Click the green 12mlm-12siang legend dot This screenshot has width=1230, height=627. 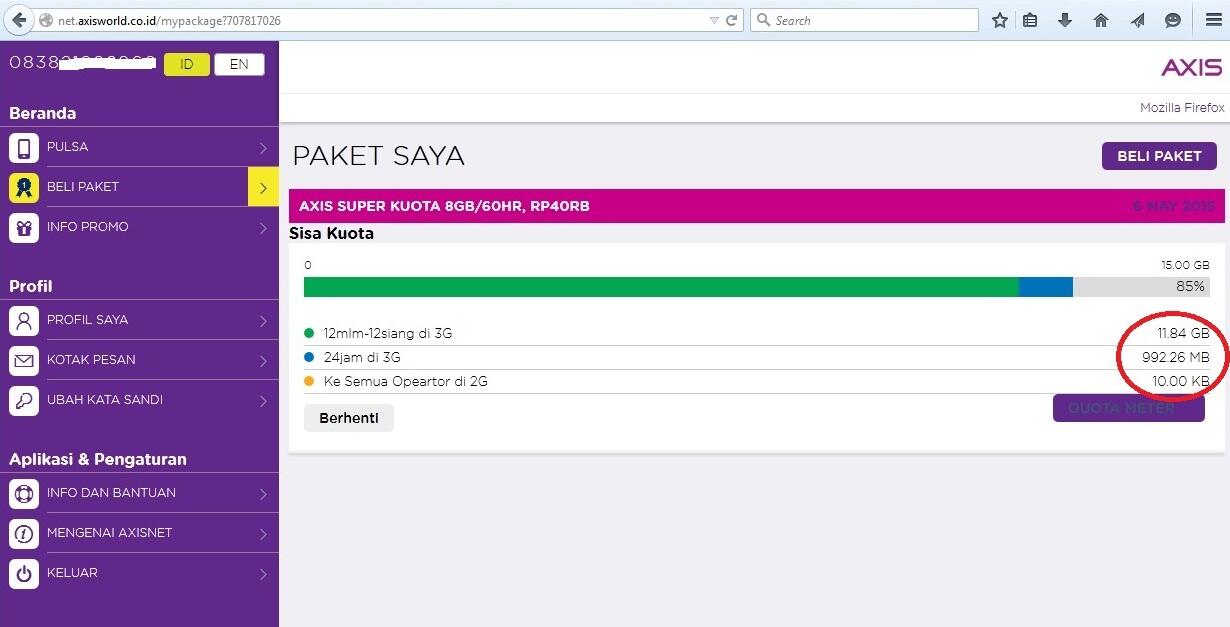[x=309, y=333]
